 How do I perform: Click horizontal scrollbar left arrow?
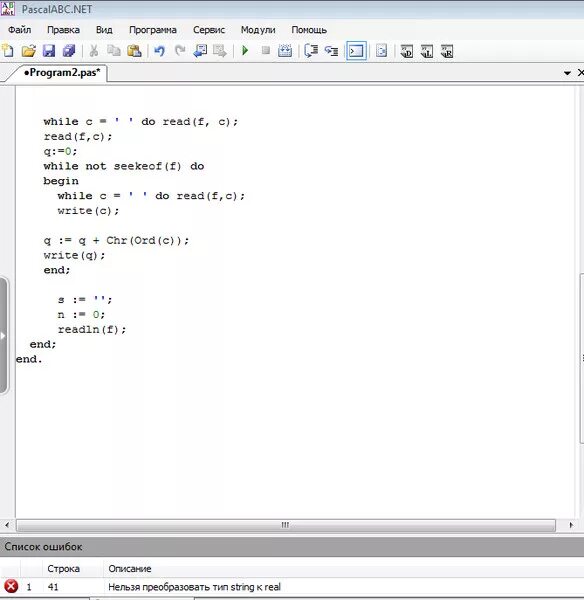pos(7,525)
